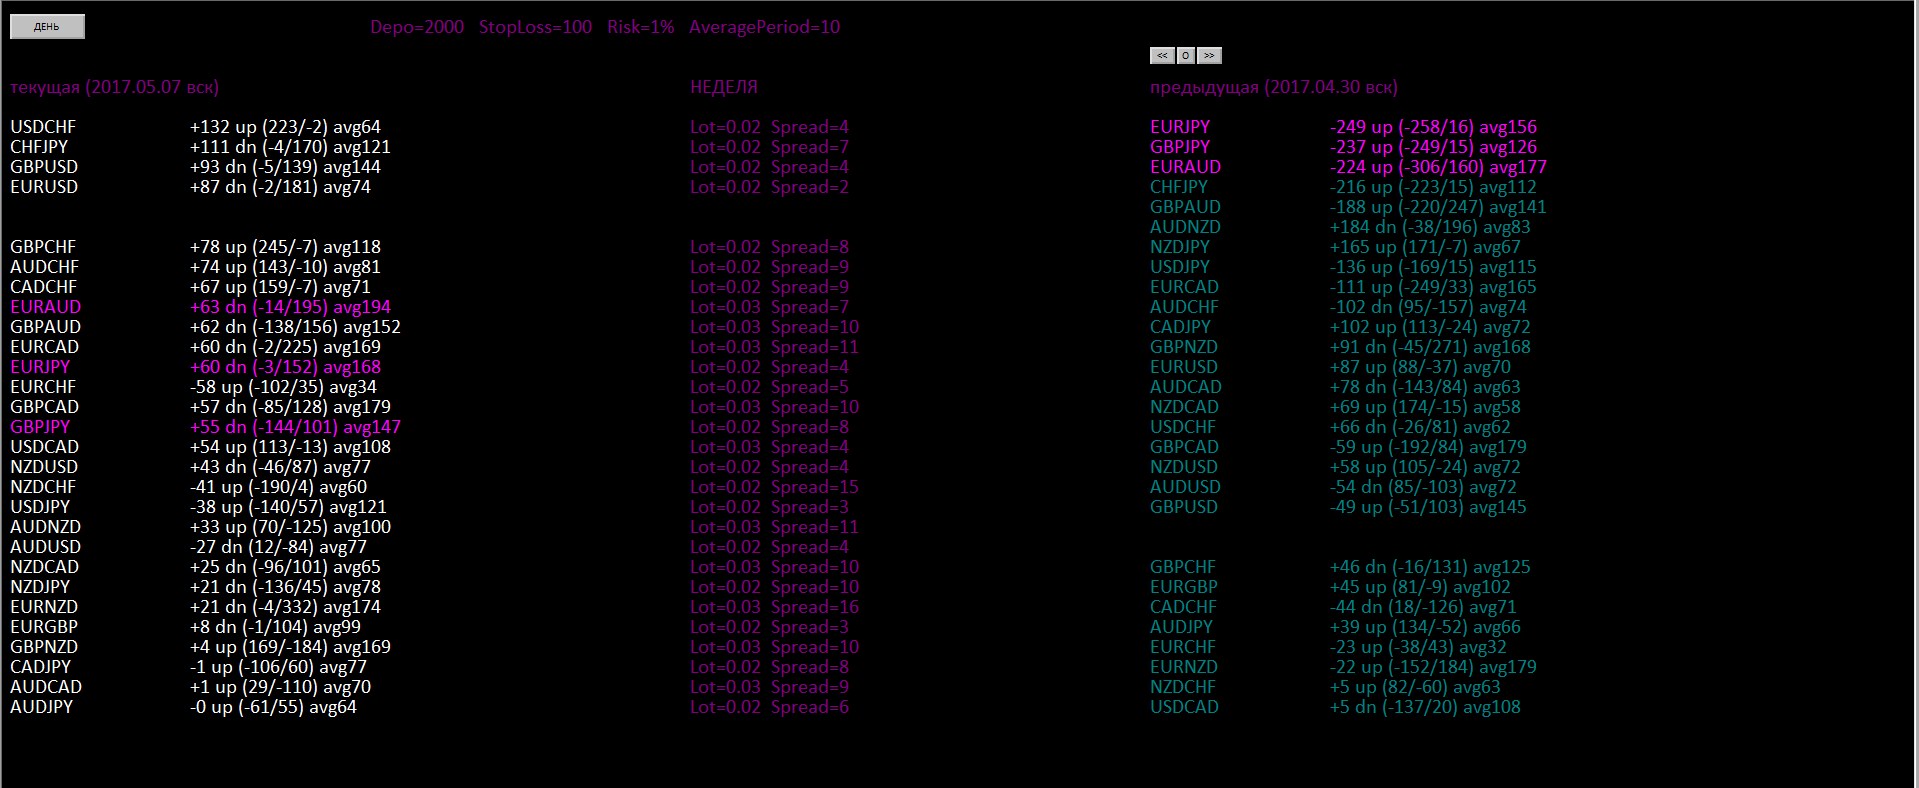This screenshot has width=1919, height=788.
Task: Select USDCHF in the текущая list
Action: pos(43,127)
